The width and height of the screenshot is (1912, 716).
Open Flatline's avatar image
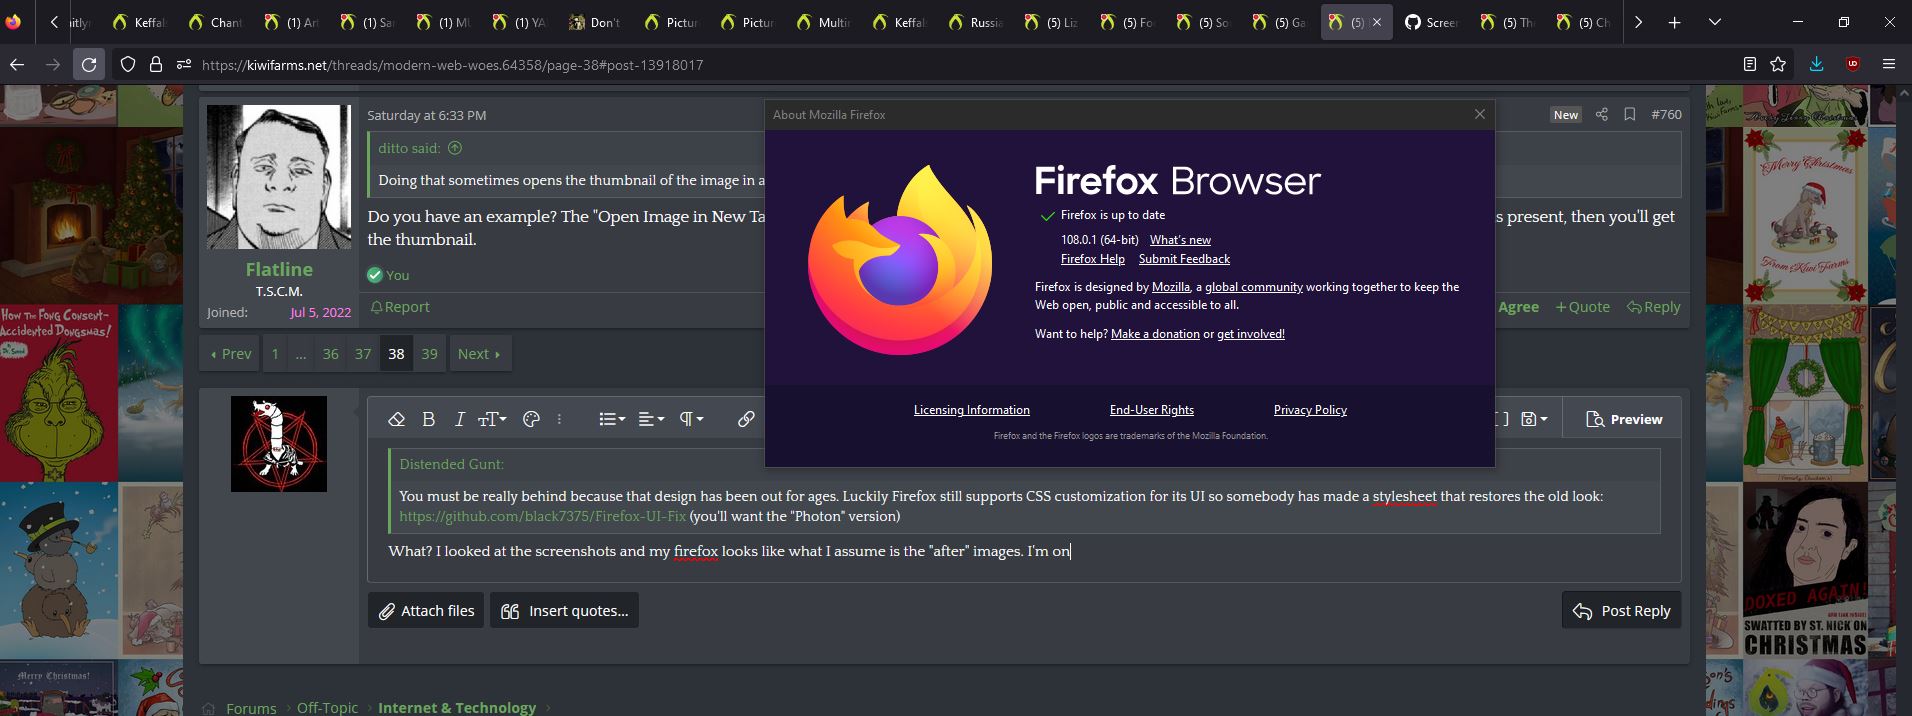point(279,177)
